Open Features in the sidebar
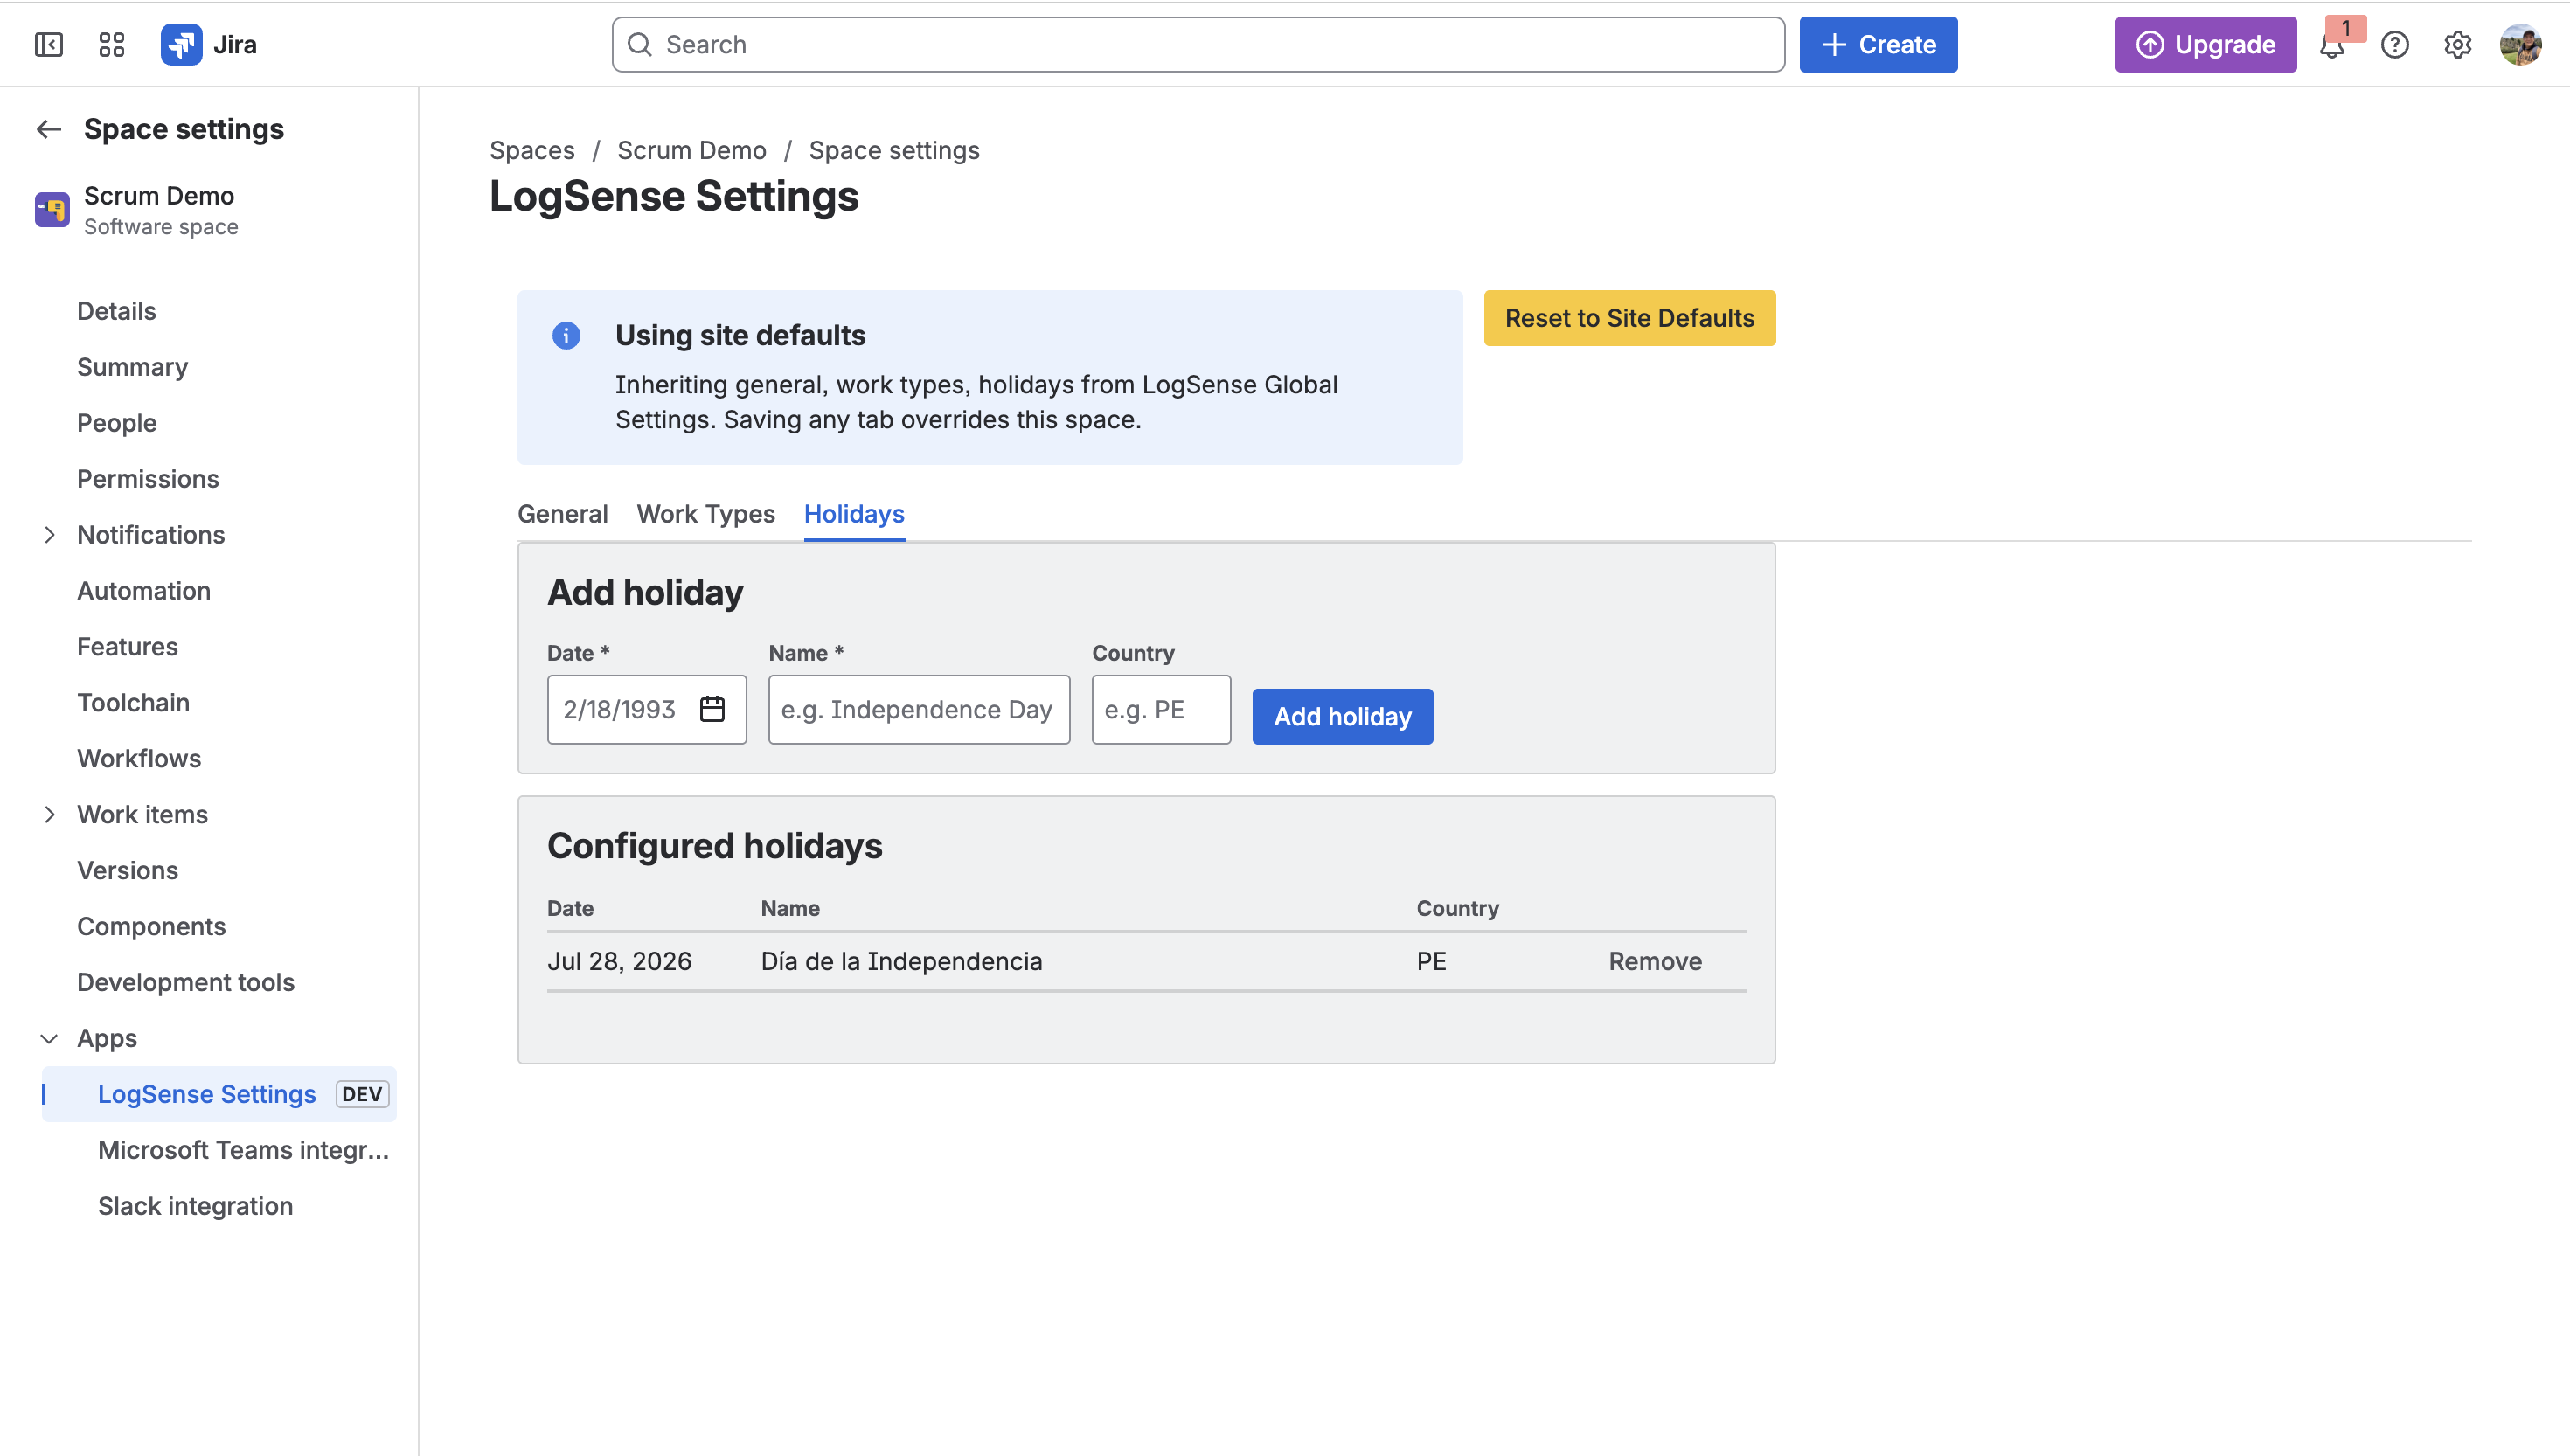 pos(127,647)
